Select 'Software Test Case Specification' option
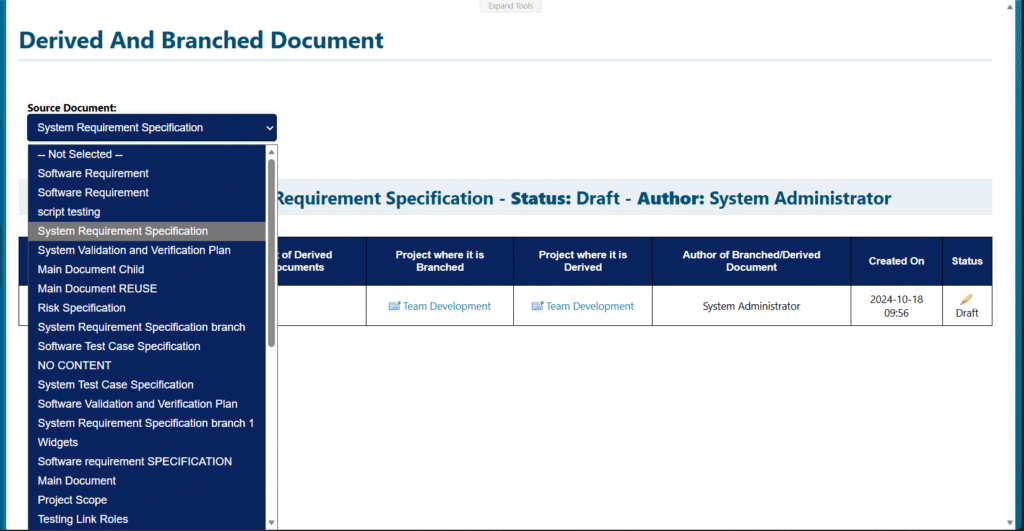The width and height of the screenshot is (1024, 531). point(119,346)
